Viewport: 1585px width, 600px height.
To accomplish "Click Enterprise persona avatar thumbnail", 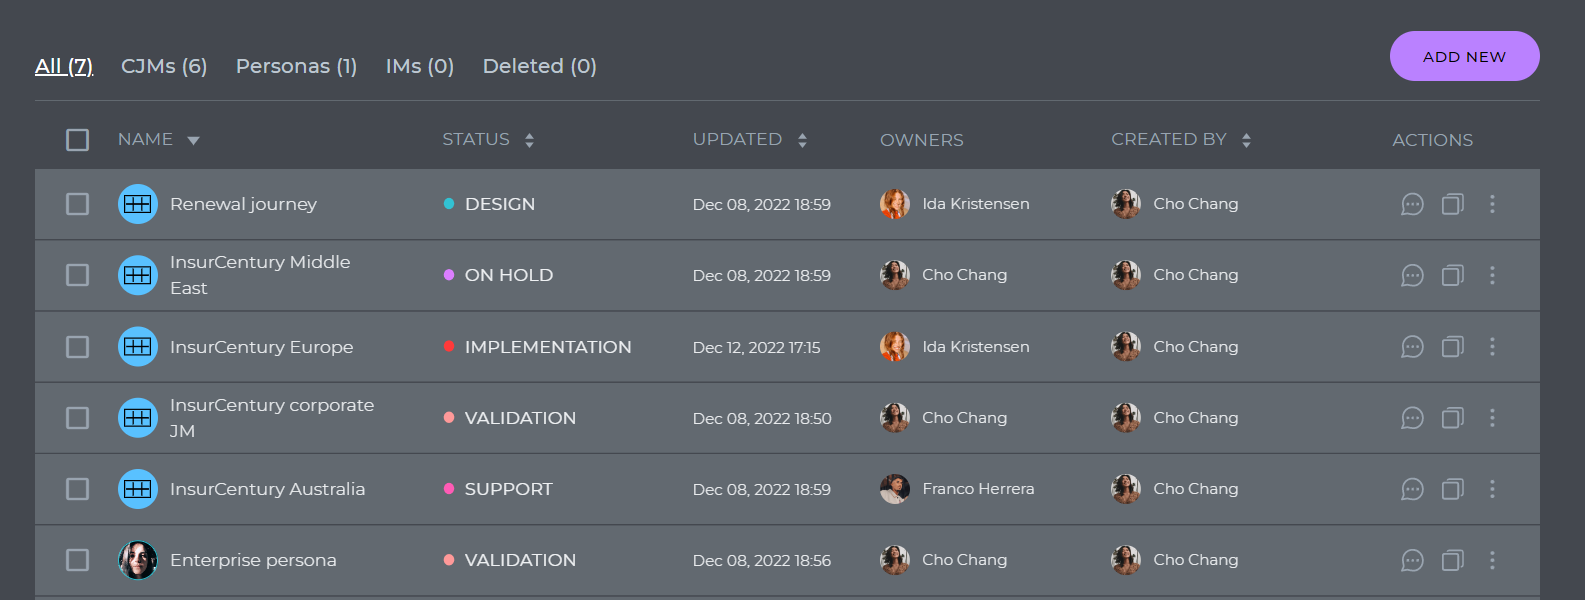I will [x=138, y=560].
